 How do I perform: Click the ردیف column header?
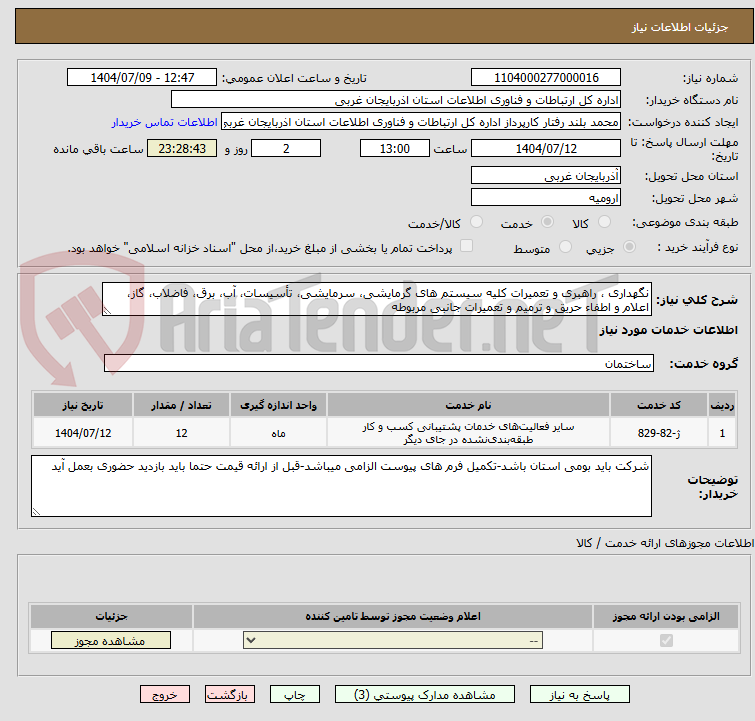722,406
